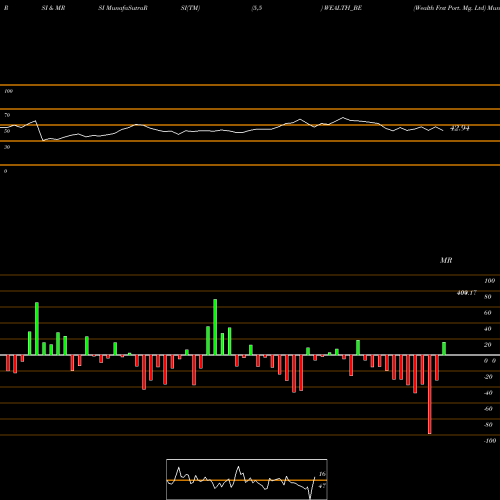
Task: Click the value 47 in mini chart
Action: (322, 486)
